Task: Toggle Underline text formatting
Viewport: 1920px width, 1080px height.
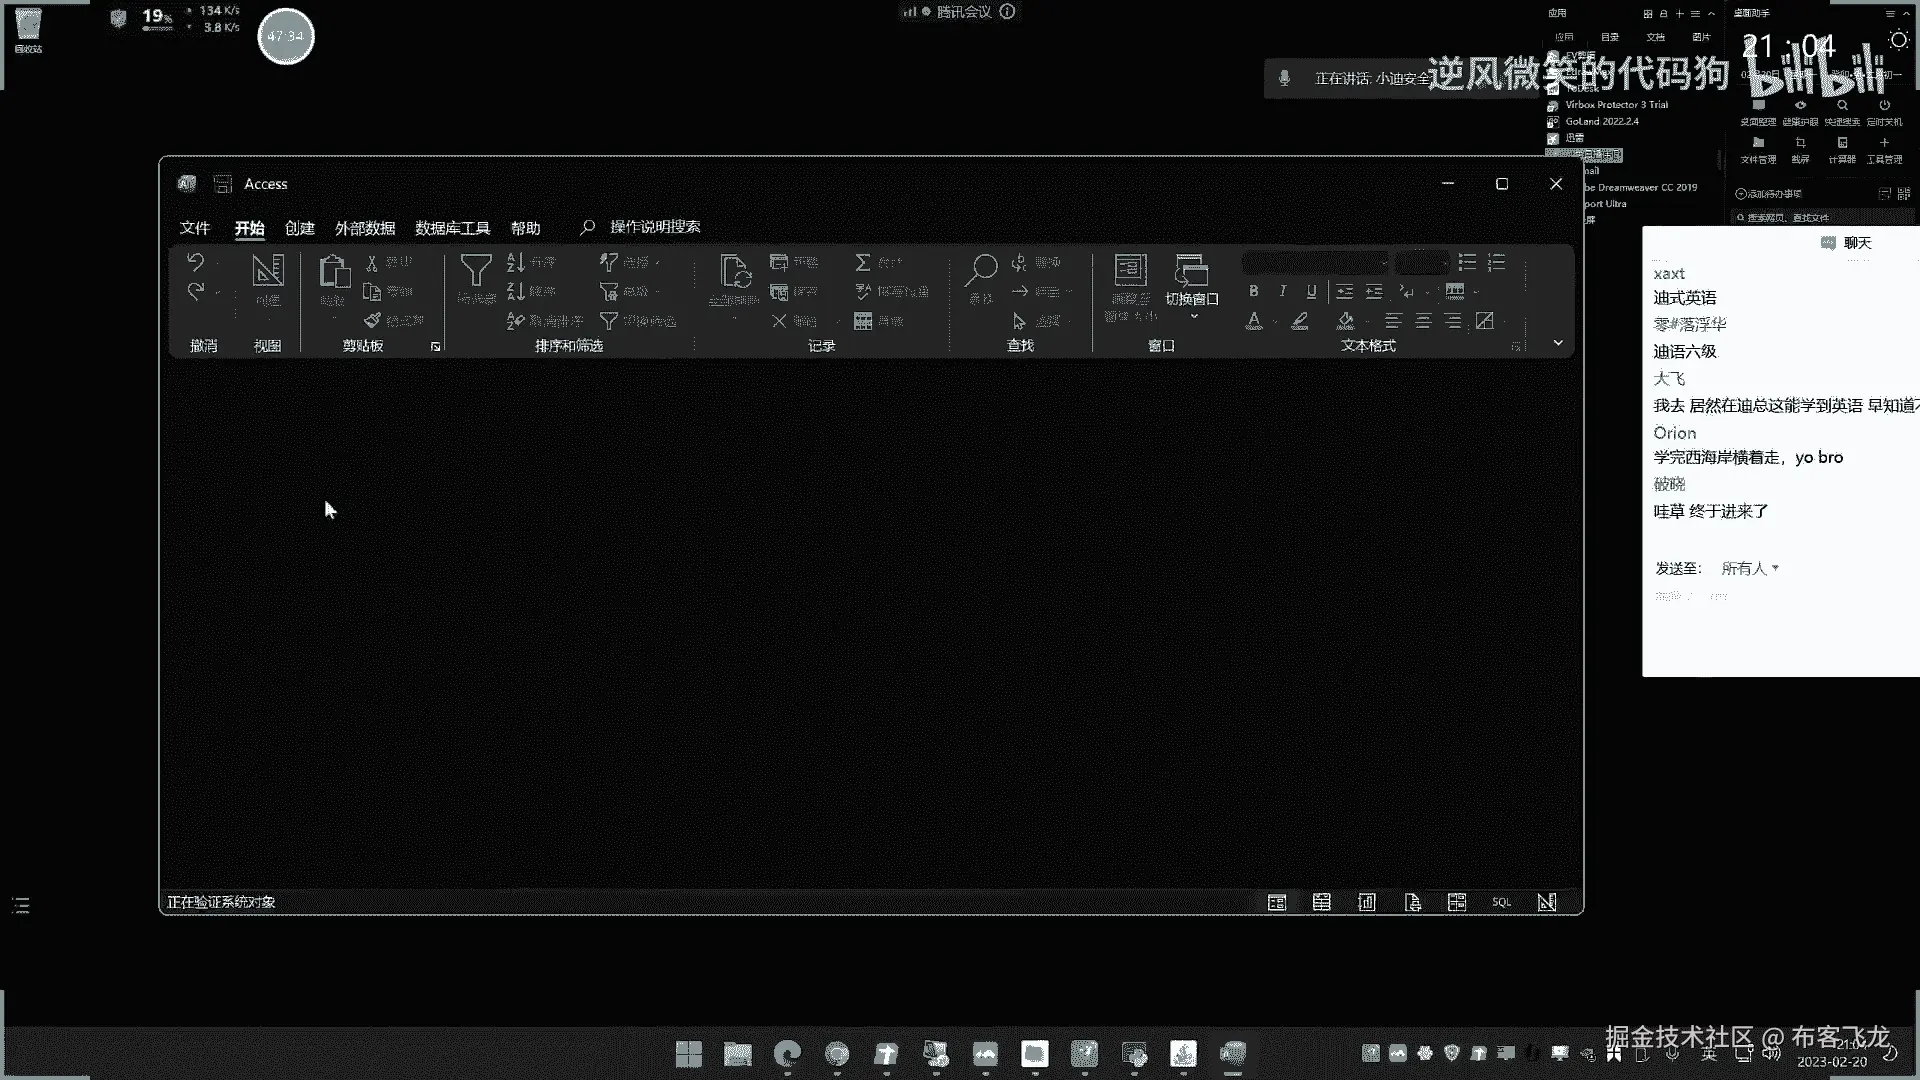Action: pos(1311,291)
